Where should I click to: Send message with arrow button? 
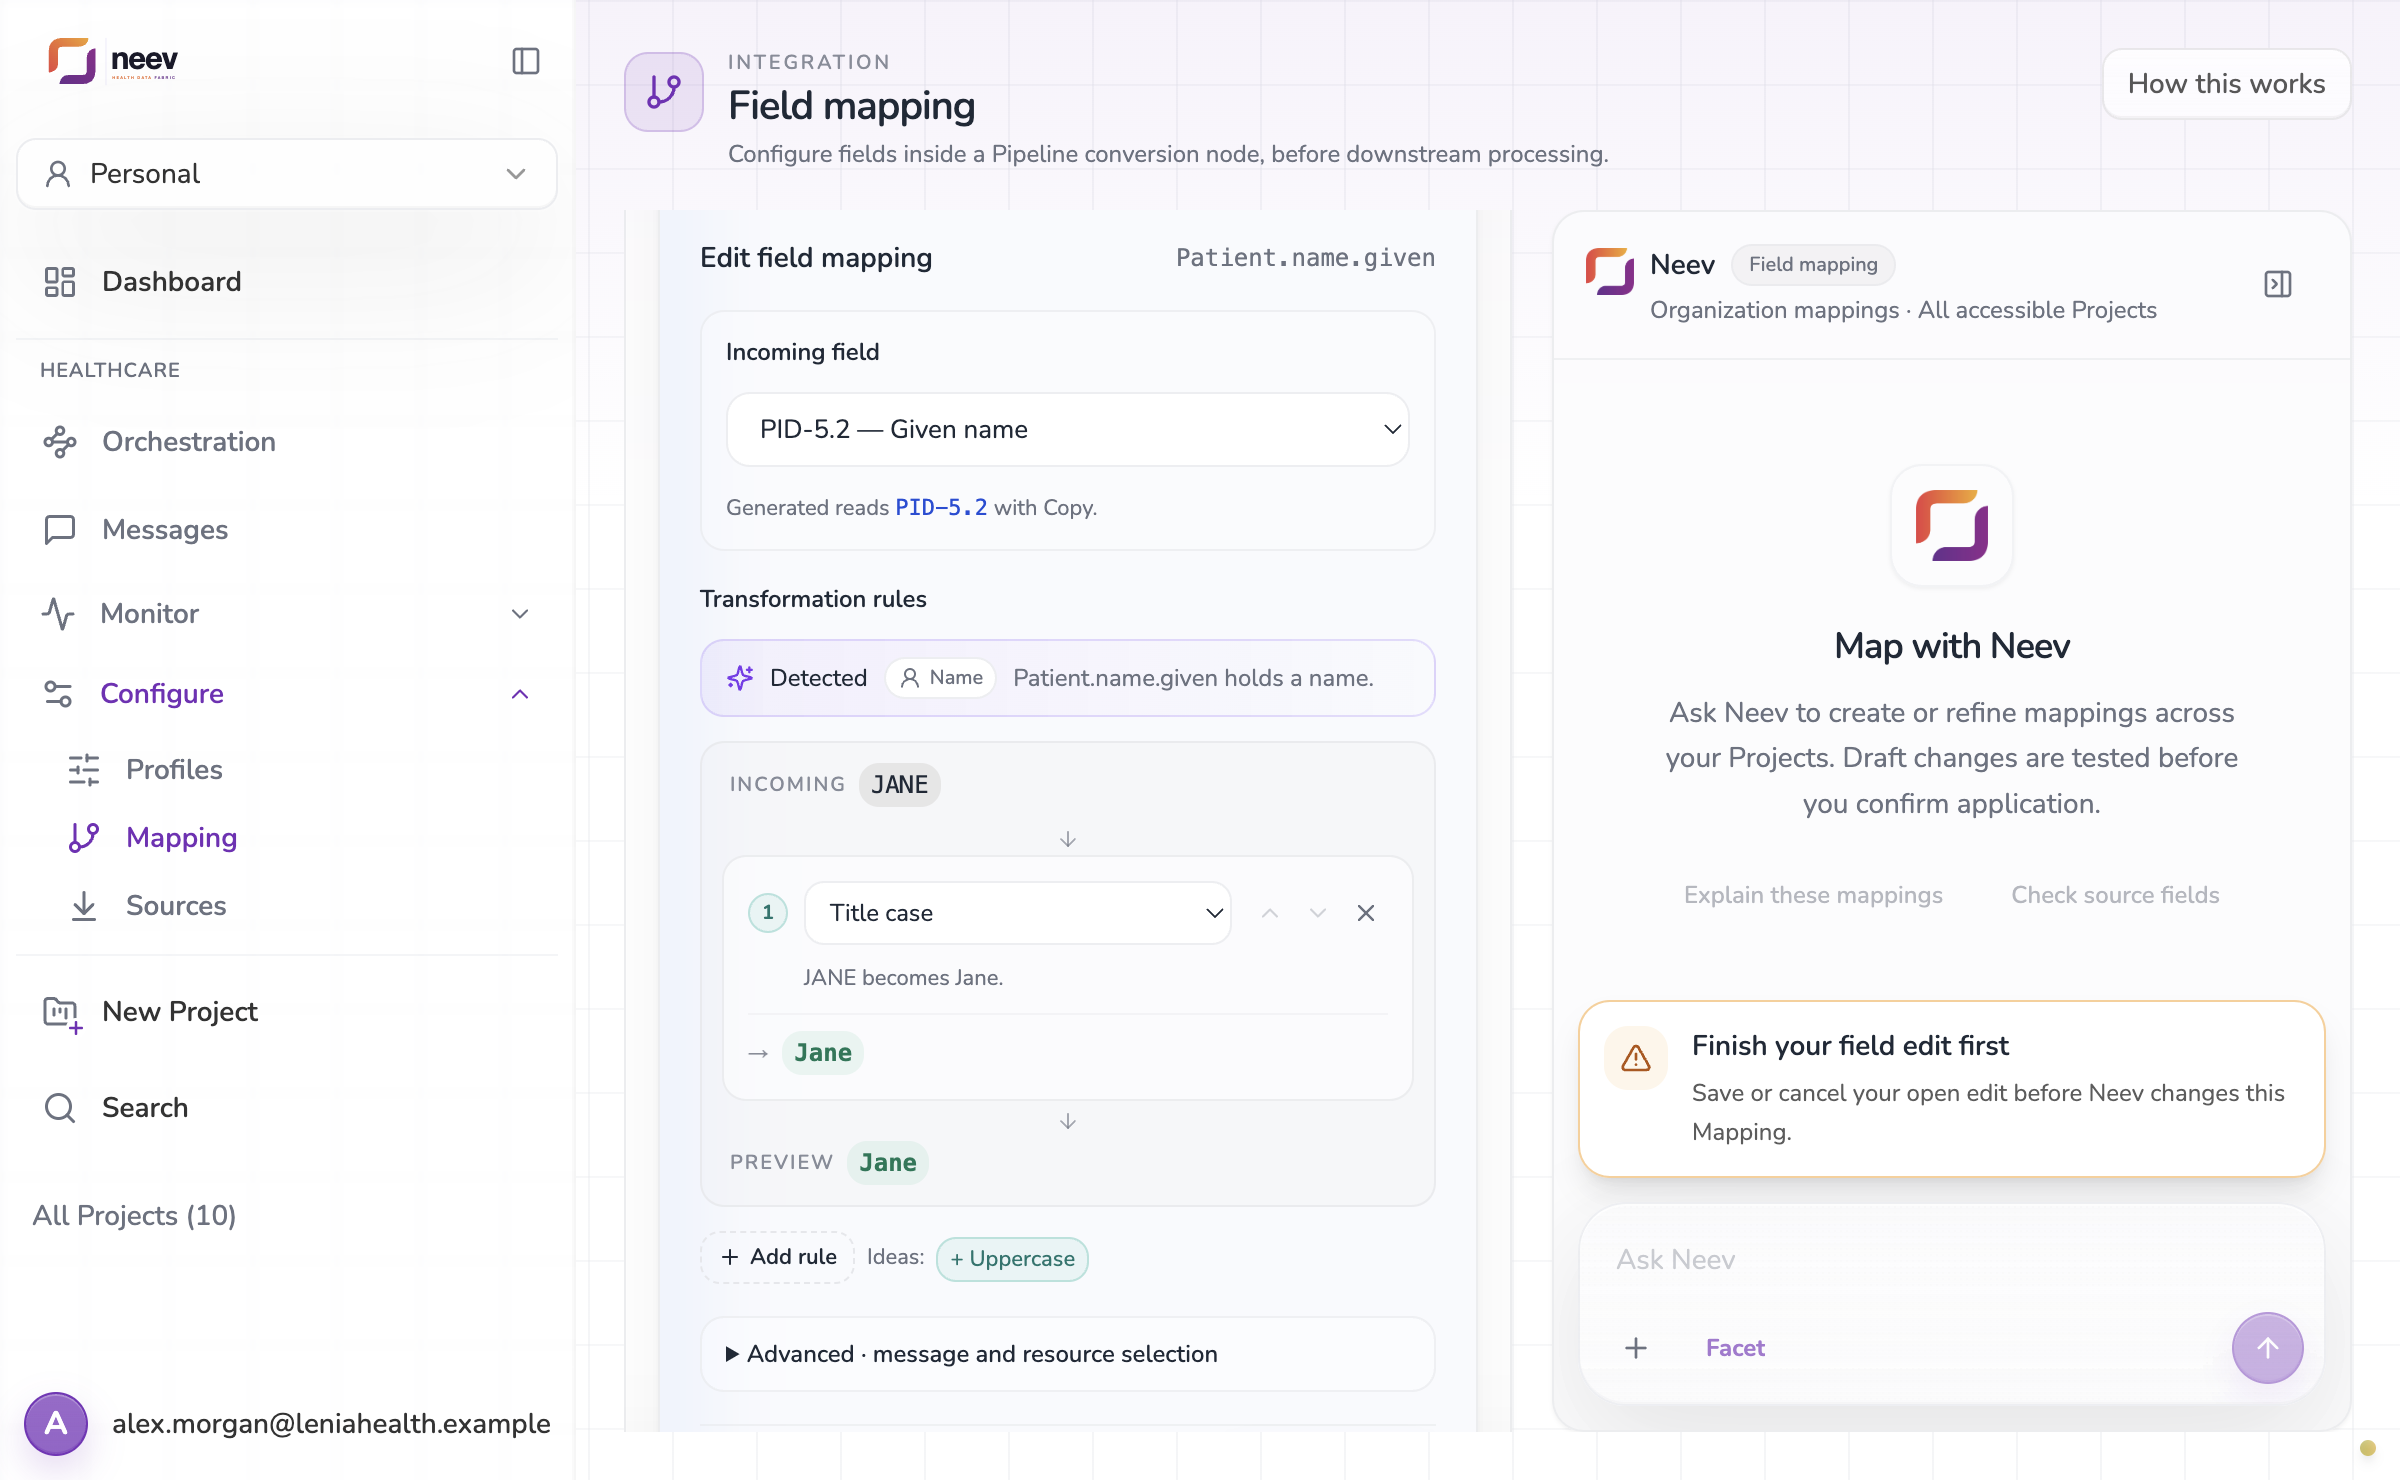tap(2268, 1348)
